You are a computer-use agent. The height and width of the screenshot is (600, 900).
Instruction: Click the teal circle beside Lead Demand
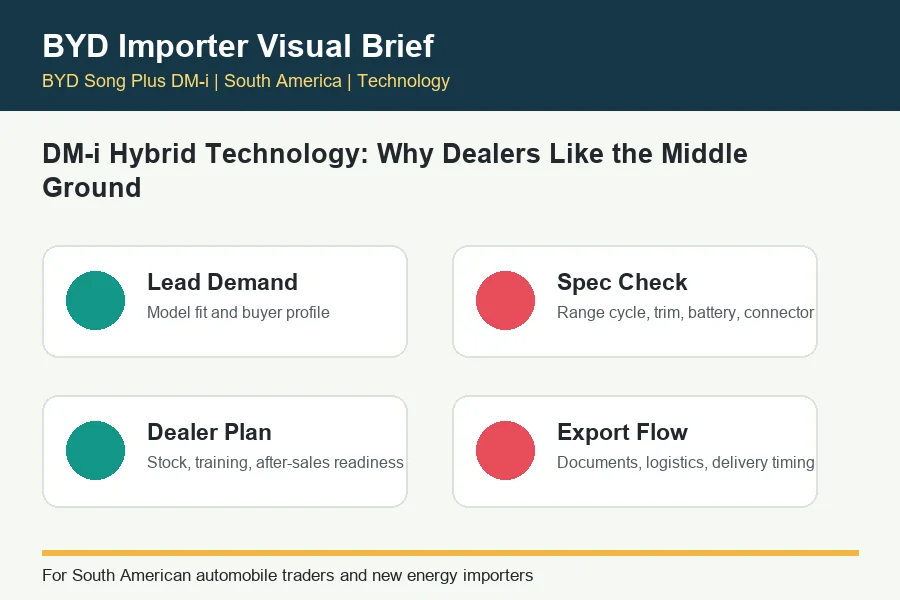click(95, 300)
